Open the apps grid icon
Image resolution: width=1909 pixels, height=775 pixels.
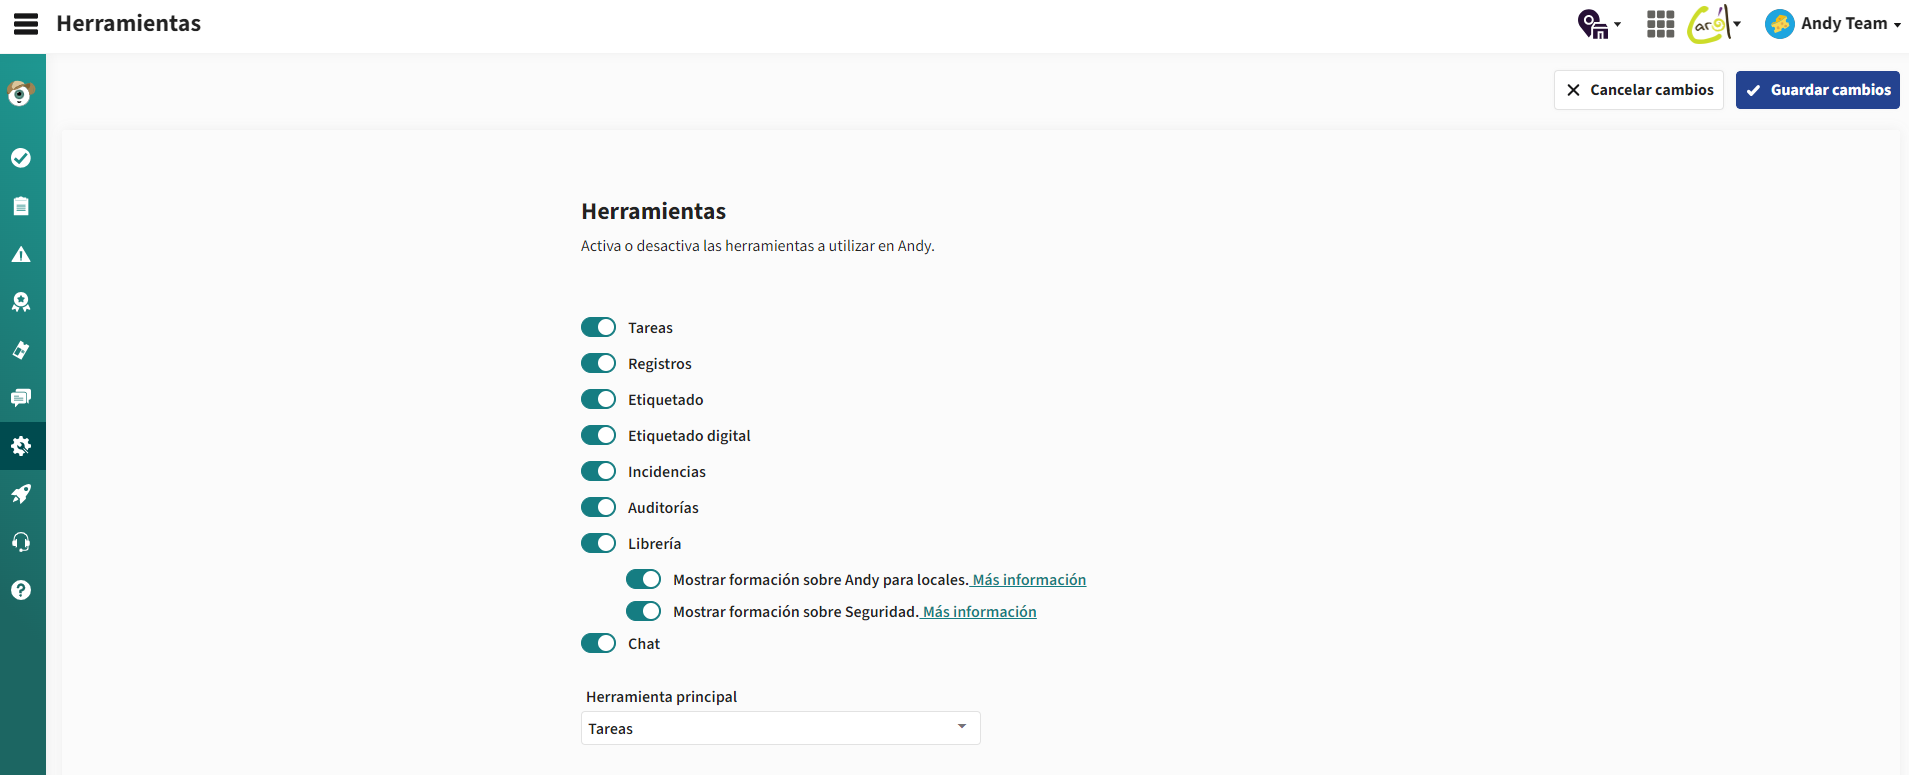[x=1660, y=24]
